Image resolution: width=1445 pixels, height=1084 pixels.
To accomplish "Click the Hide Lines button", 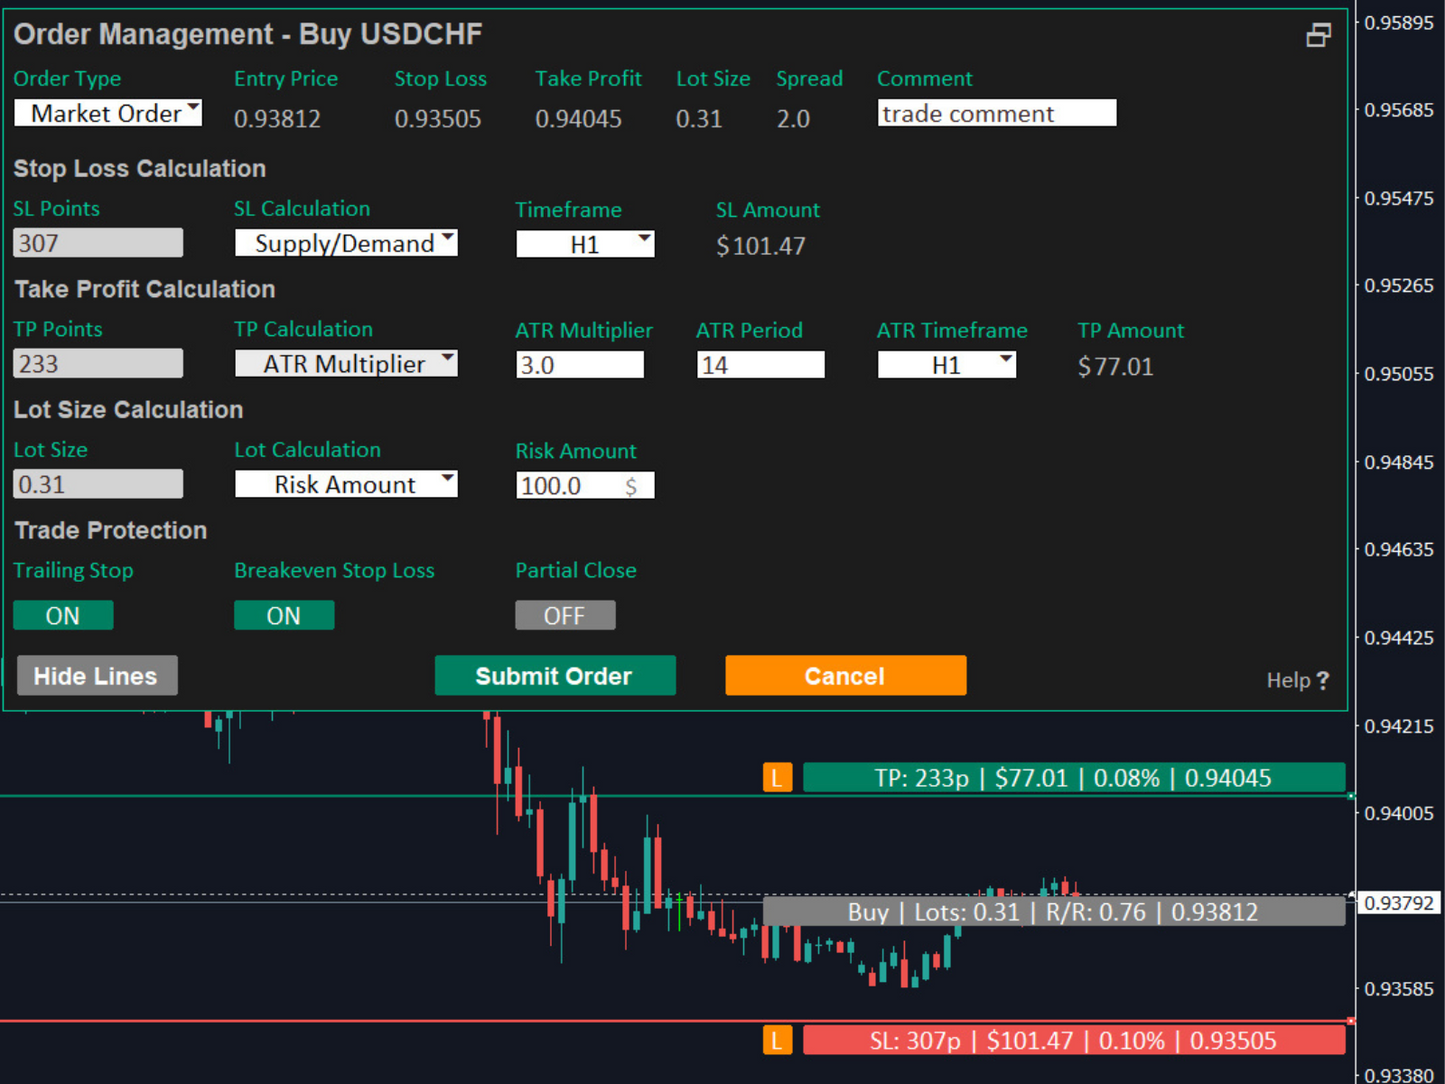I will tap(97, 676).
